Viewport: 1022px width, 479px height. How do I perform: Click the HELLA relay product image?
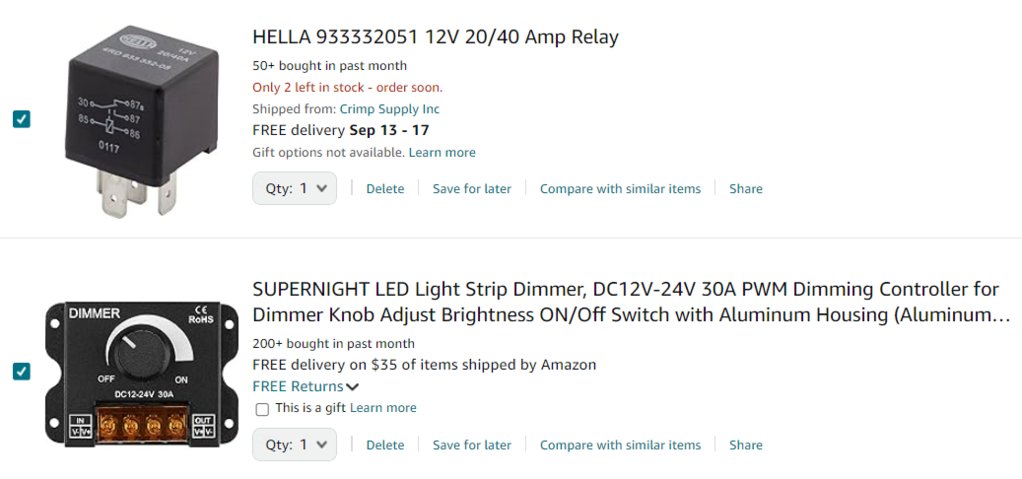click(141, 121)
